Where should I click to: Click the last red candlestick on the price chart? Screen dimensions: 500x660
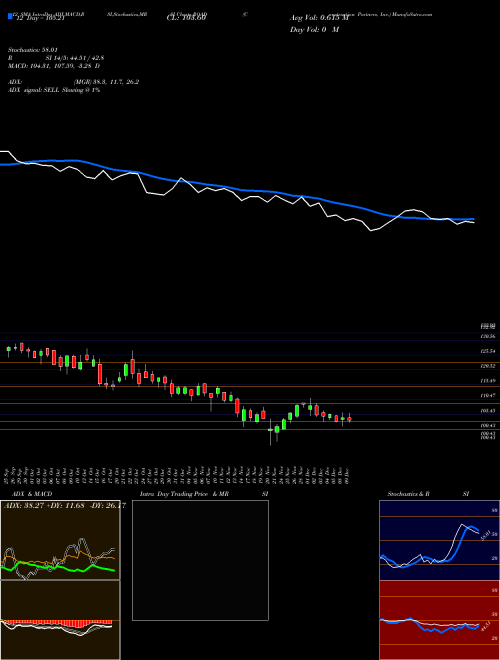(349, 418)
